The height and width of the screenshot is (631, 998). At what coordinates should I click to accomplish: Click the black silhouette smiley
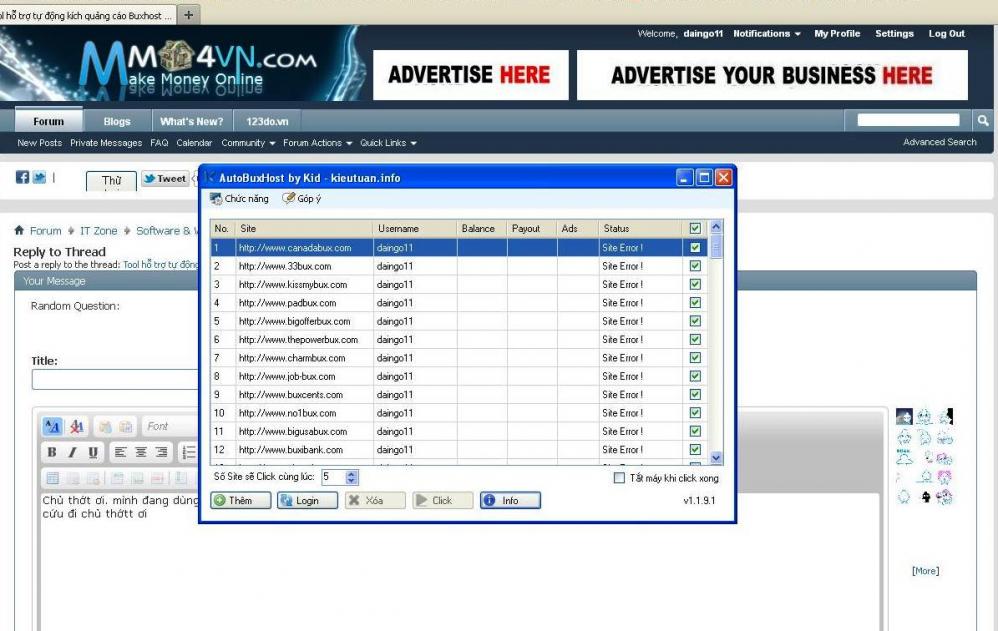click(x=926, y=497)
